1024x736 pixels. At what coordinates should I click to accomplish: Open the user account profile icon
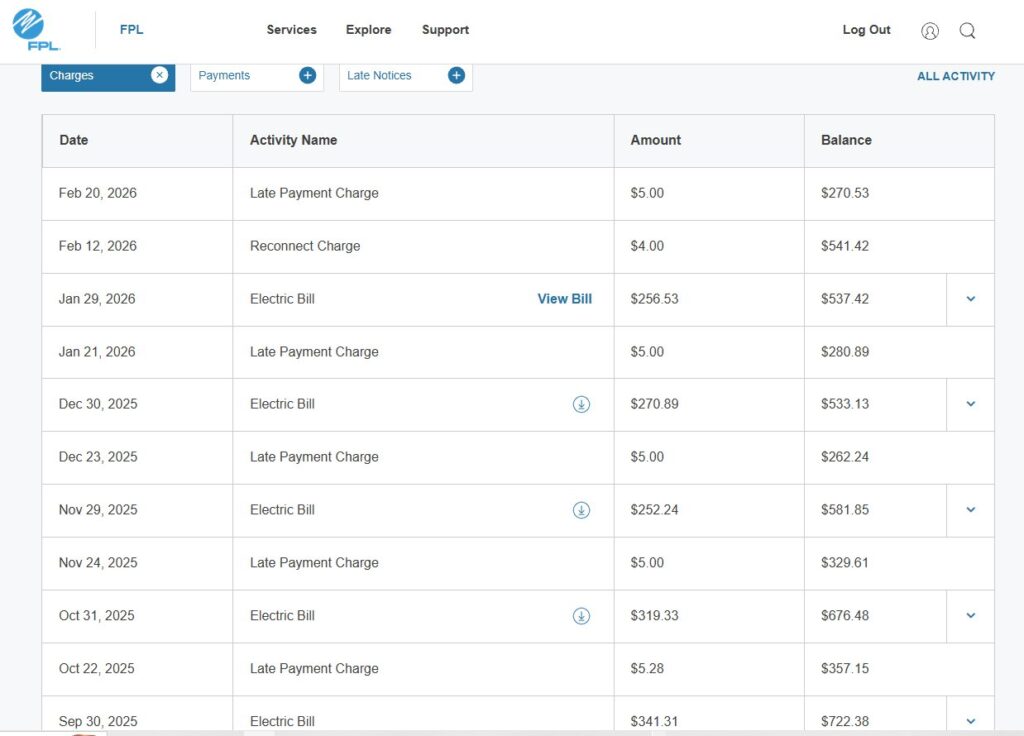[930, 31]
